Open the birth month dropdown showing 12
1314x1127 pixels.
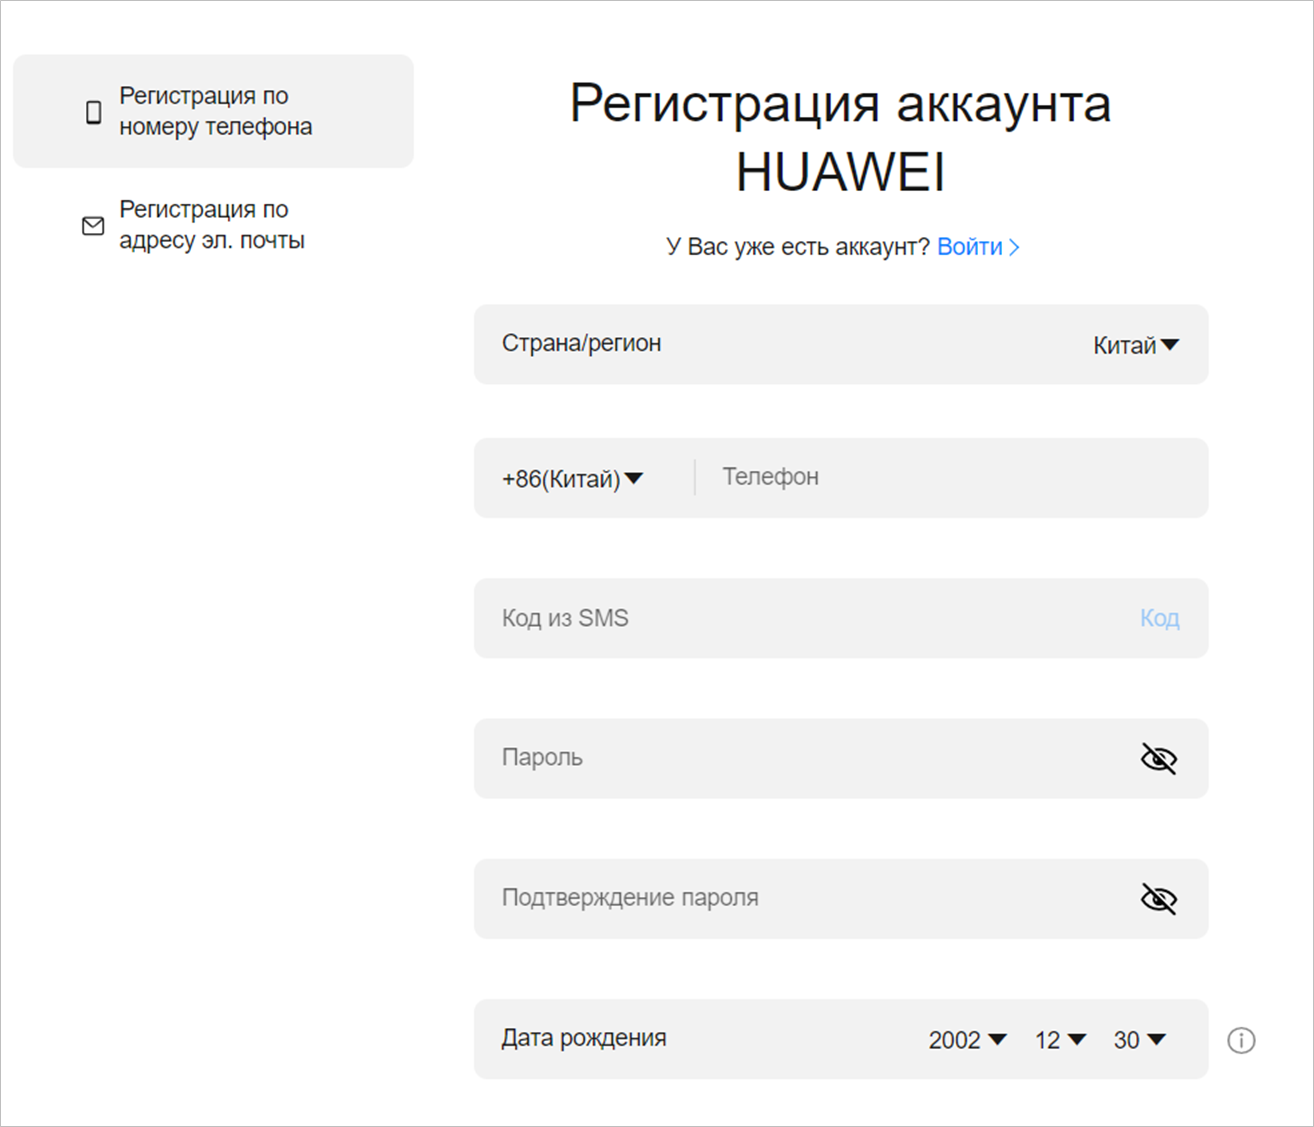(x=1060, y=1040)
